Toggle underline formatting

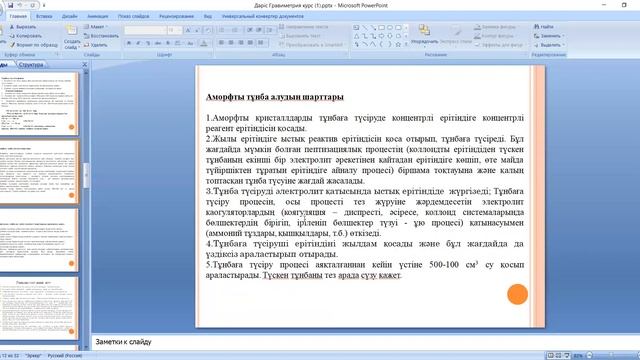pyautogui.click(x=148, y=43)
